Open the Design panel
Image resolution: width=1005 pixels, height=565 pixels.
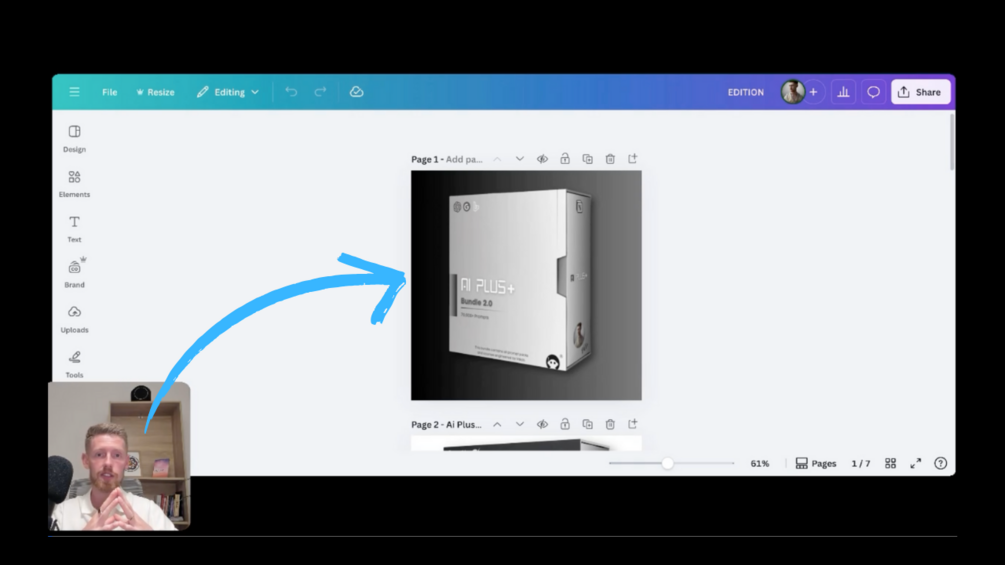[x=74, y=138]
